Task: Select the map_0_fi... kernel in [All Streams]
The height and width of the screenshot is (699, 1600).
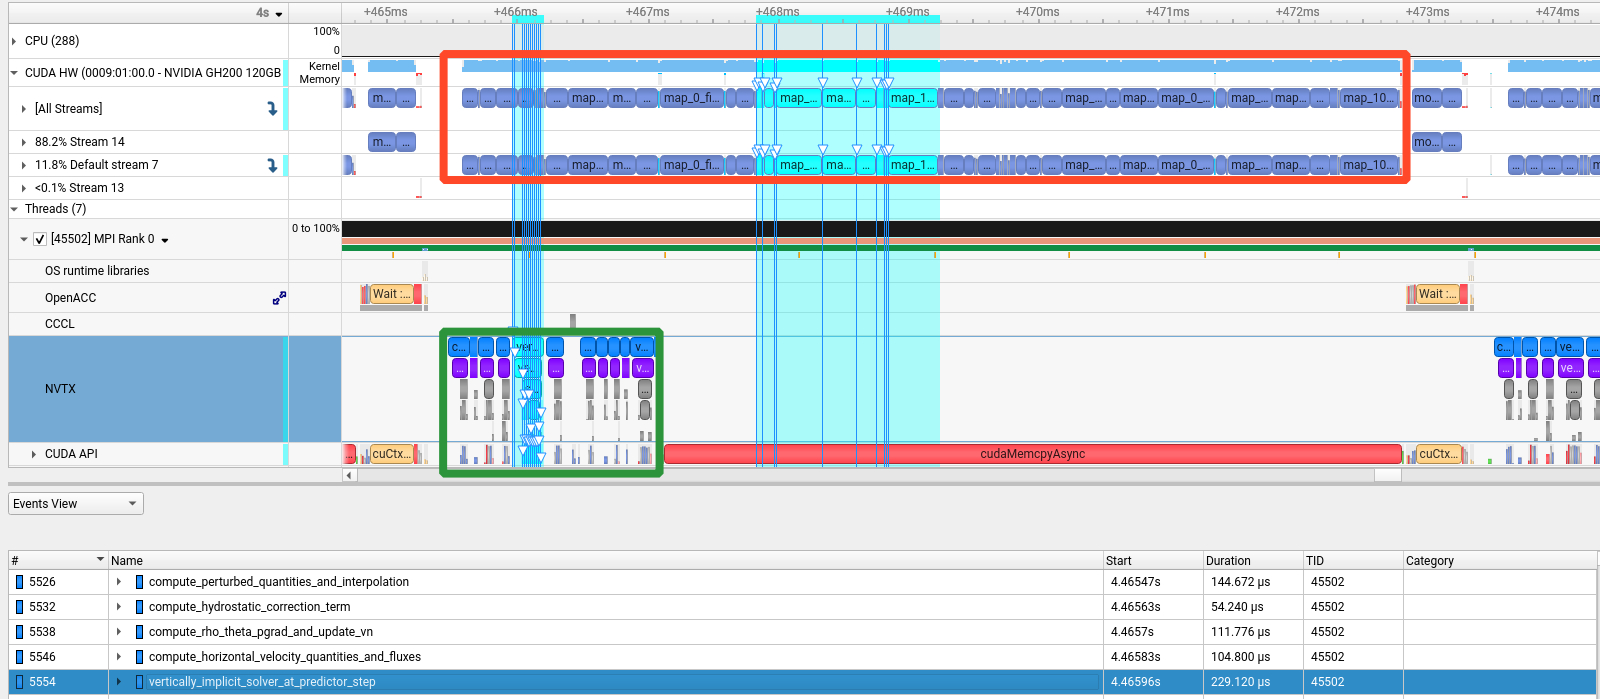Action: pos(691,98)
